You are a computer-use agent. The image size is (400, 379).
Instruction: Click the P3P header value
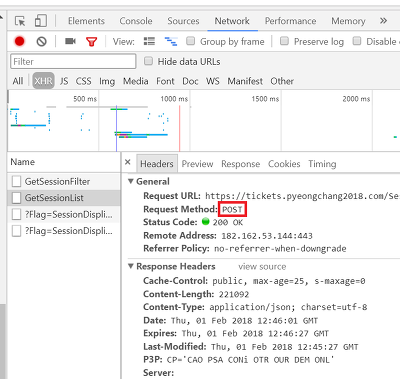pos(250,360)
